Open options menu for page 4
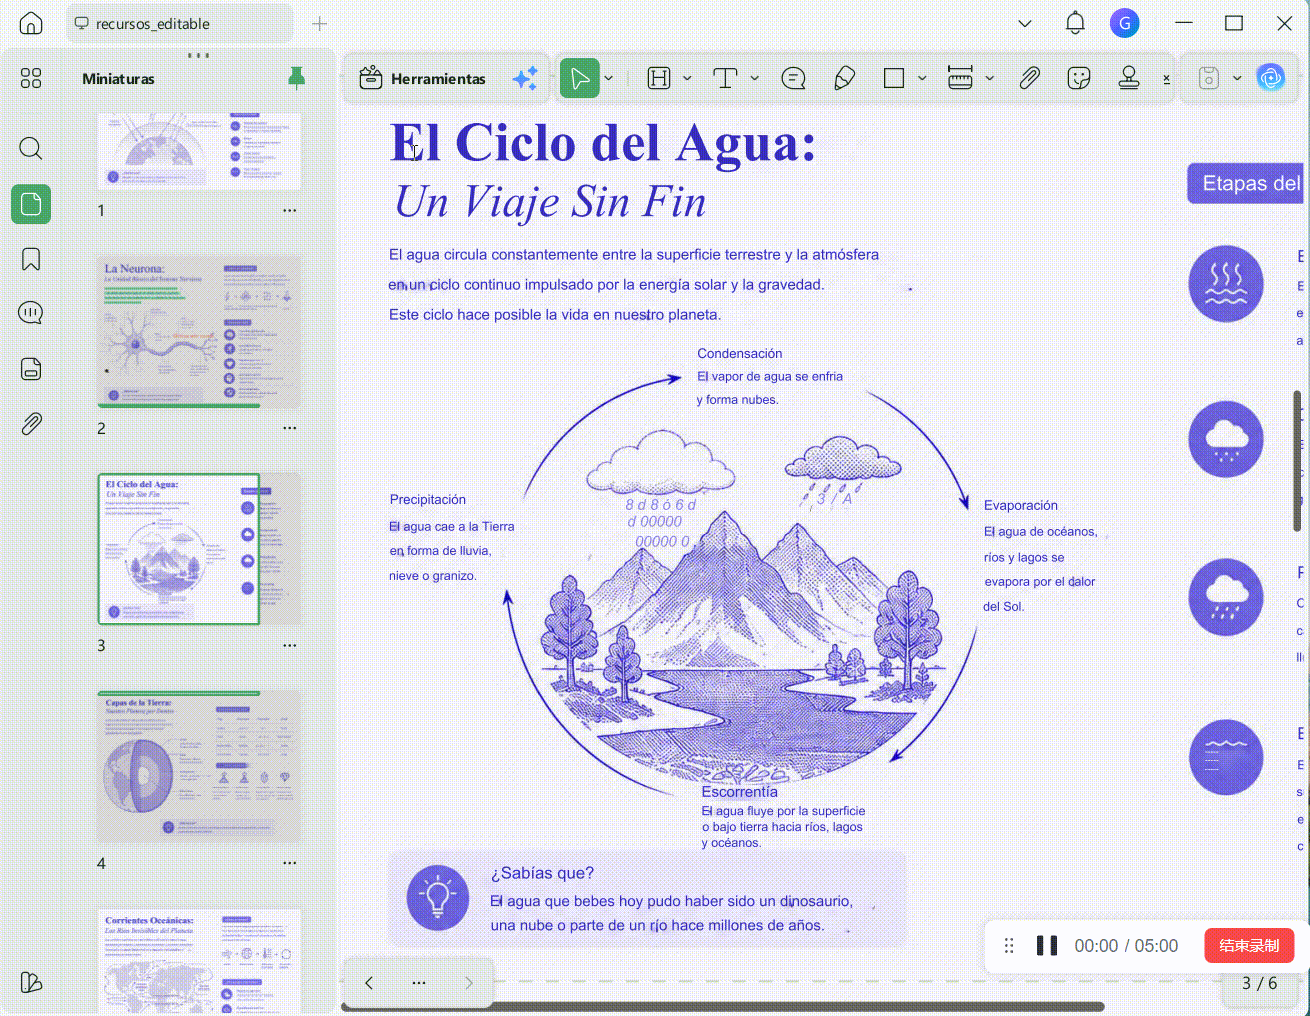Image resolution: width=1310 pixels, height=1016 pixels. pyautogui.click(x=290, y=863)
